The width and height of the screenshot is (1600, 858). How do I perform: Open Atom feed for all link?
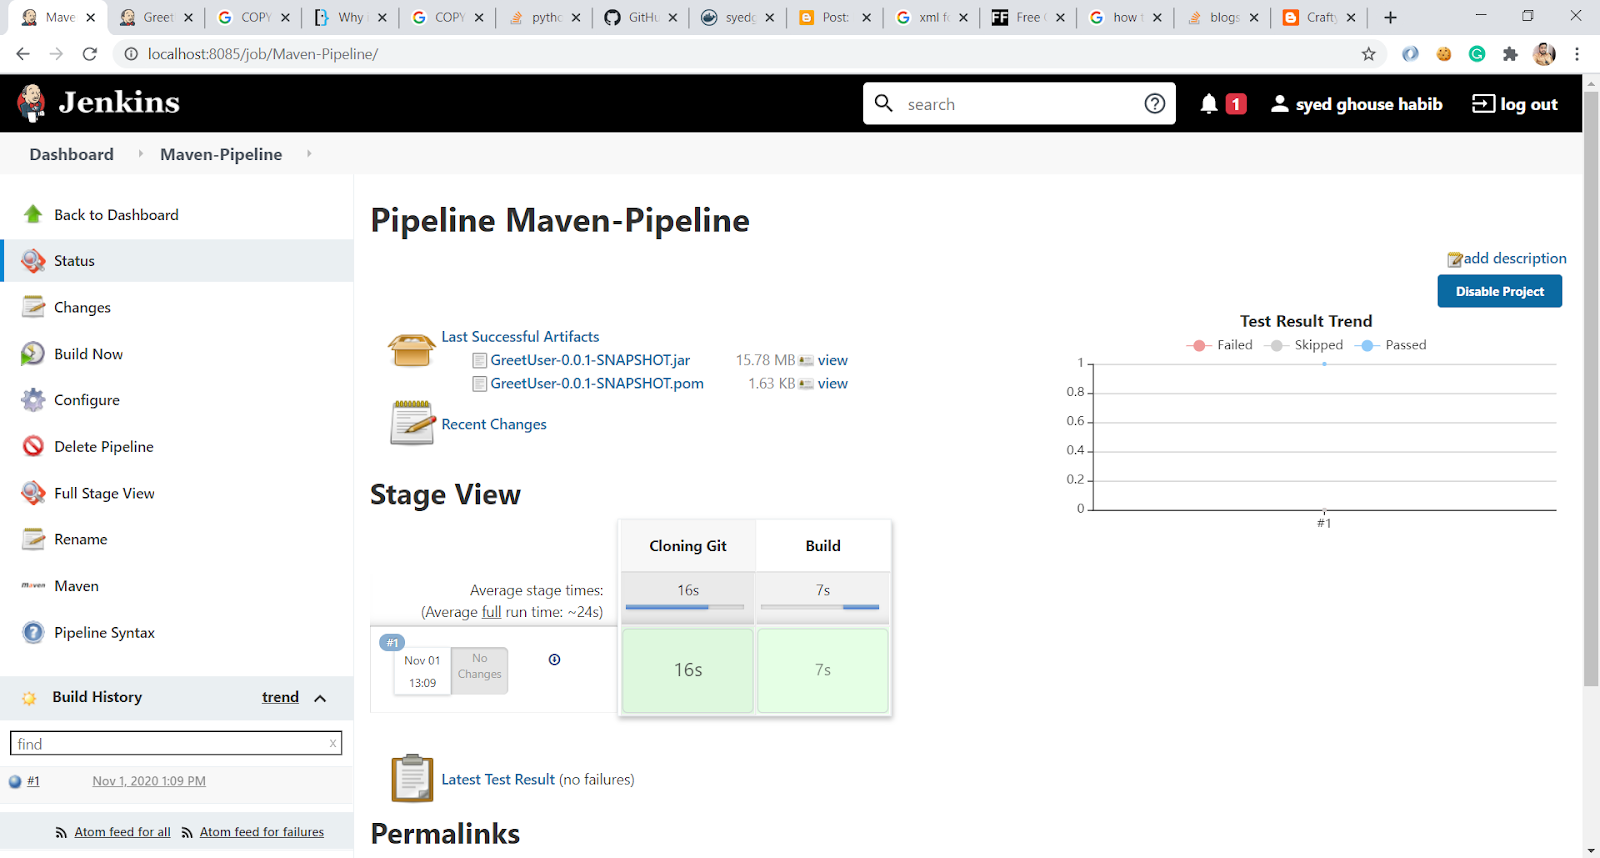click(122, 832)
